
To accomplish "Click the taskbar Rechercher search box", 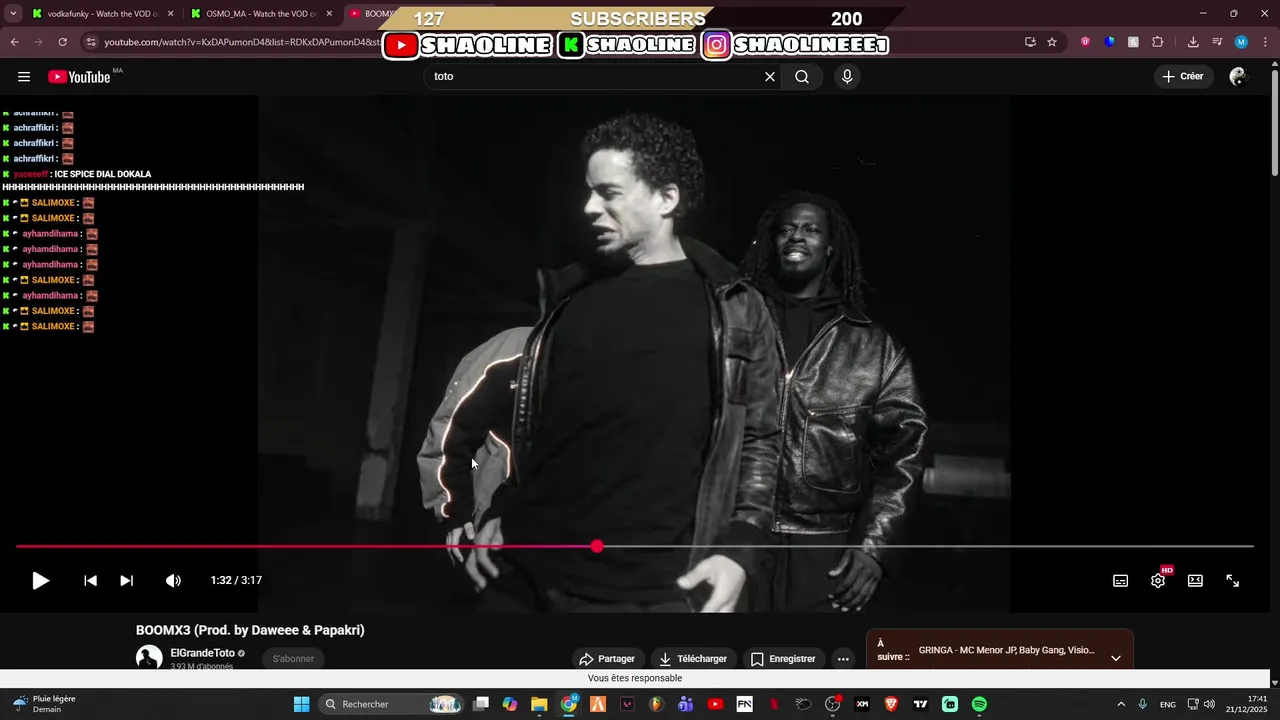I will coord(392,704).
